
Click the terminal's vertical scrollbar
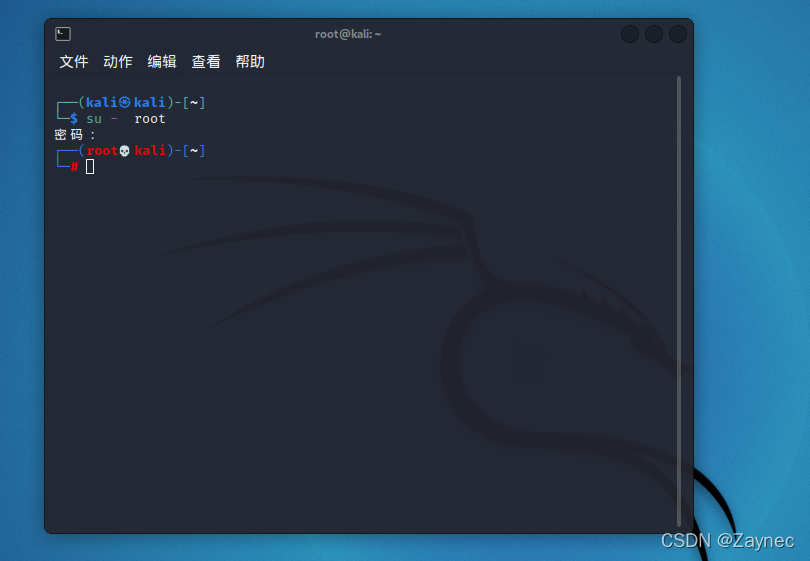tap(679, 301)
